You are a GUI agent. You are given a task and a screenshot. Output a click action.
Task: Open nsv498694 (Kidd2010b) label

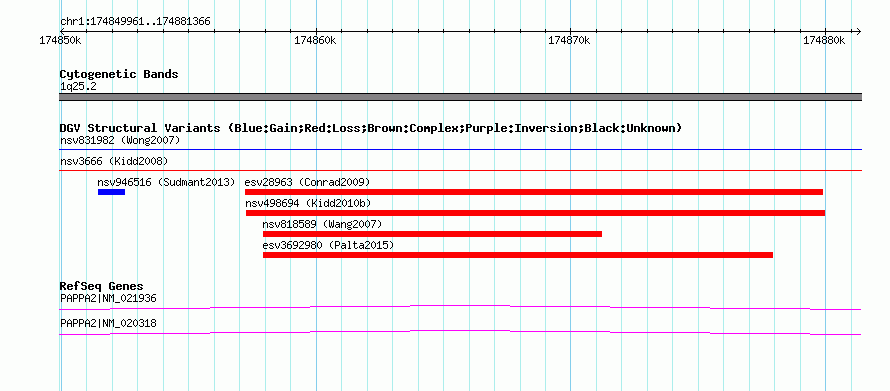(x=309, y=203)
